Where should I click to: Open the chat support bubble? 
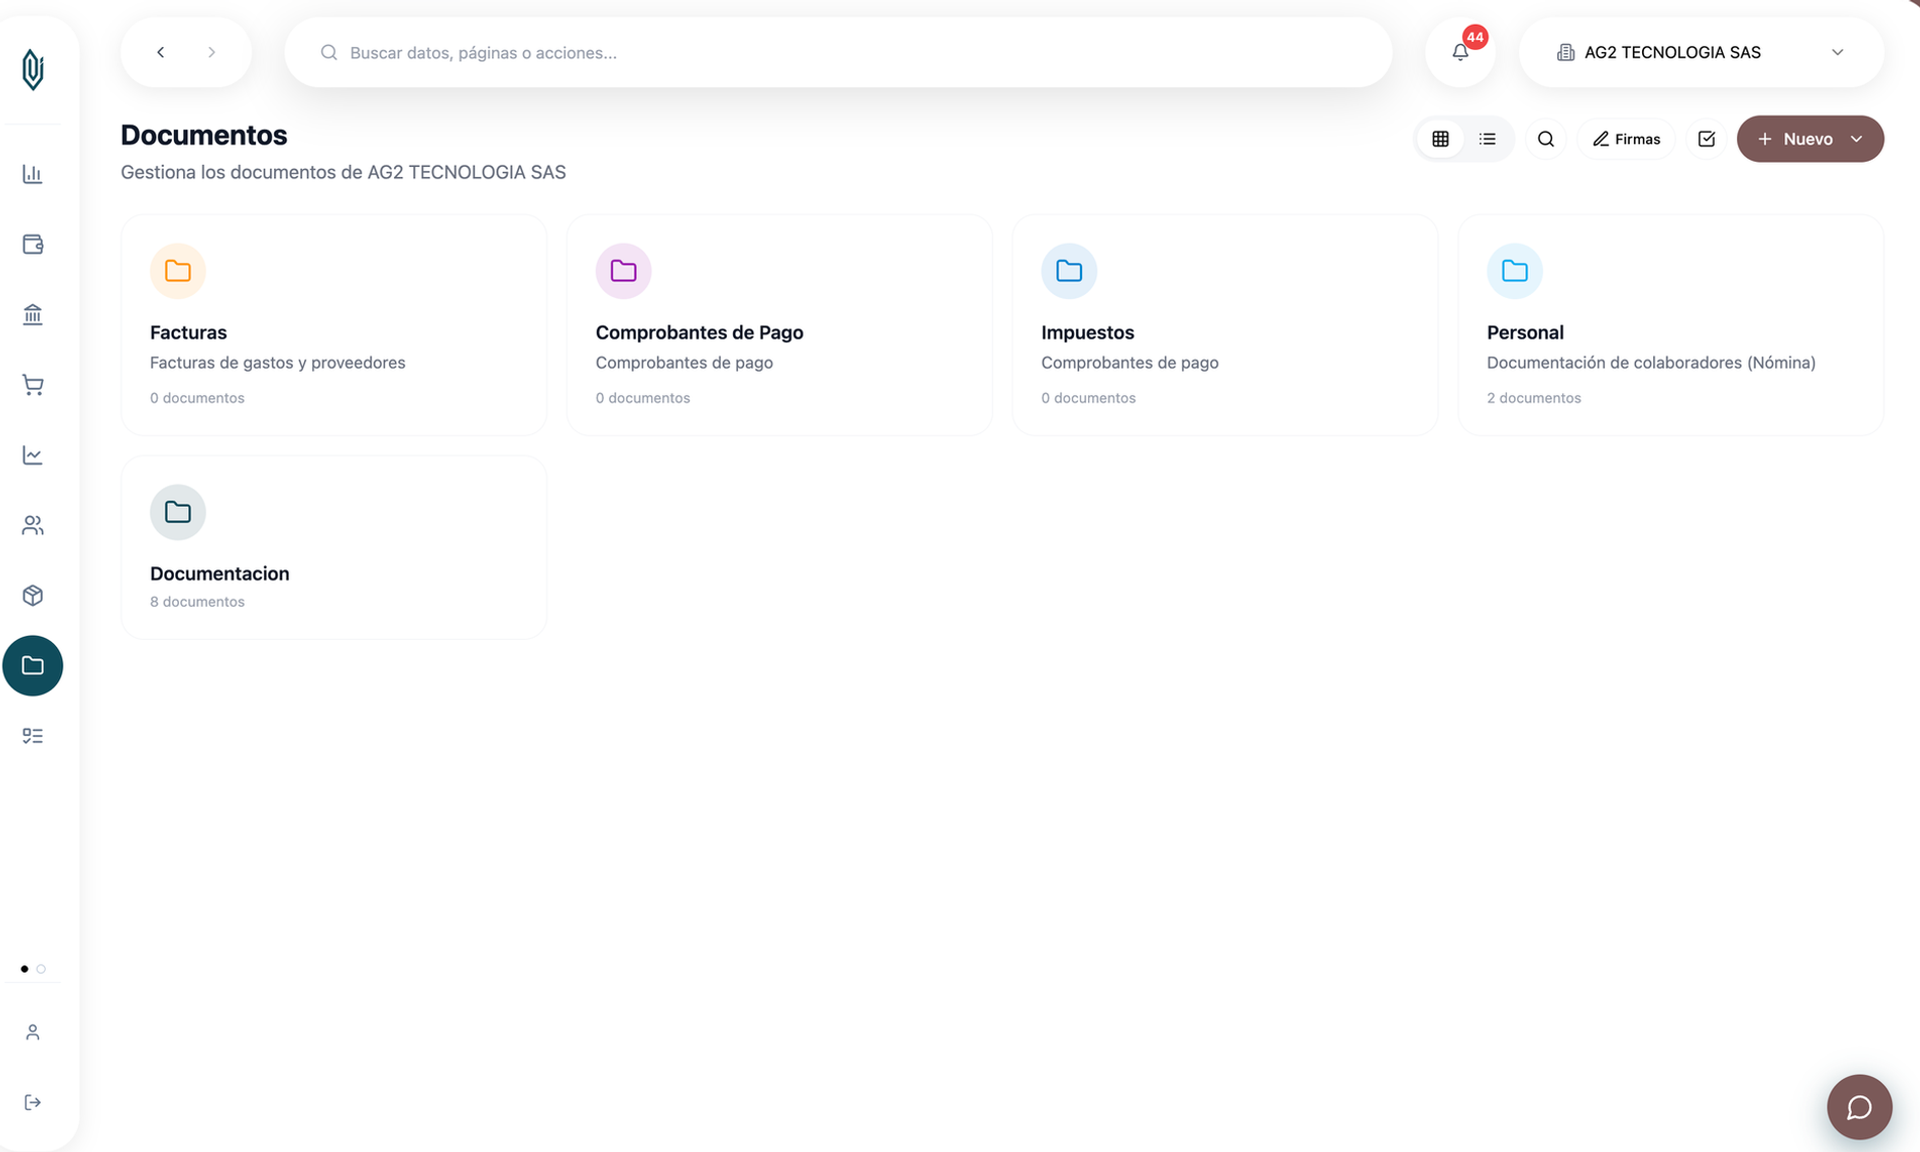coord(1859,1107)
